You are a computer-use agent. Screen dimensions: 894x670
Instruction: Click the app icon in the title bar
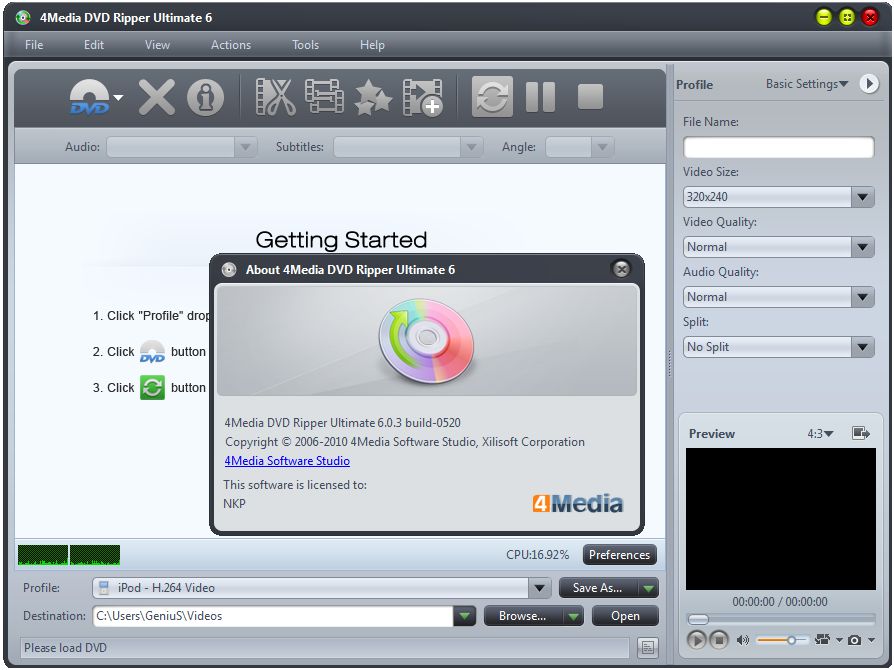click(23, 18)
